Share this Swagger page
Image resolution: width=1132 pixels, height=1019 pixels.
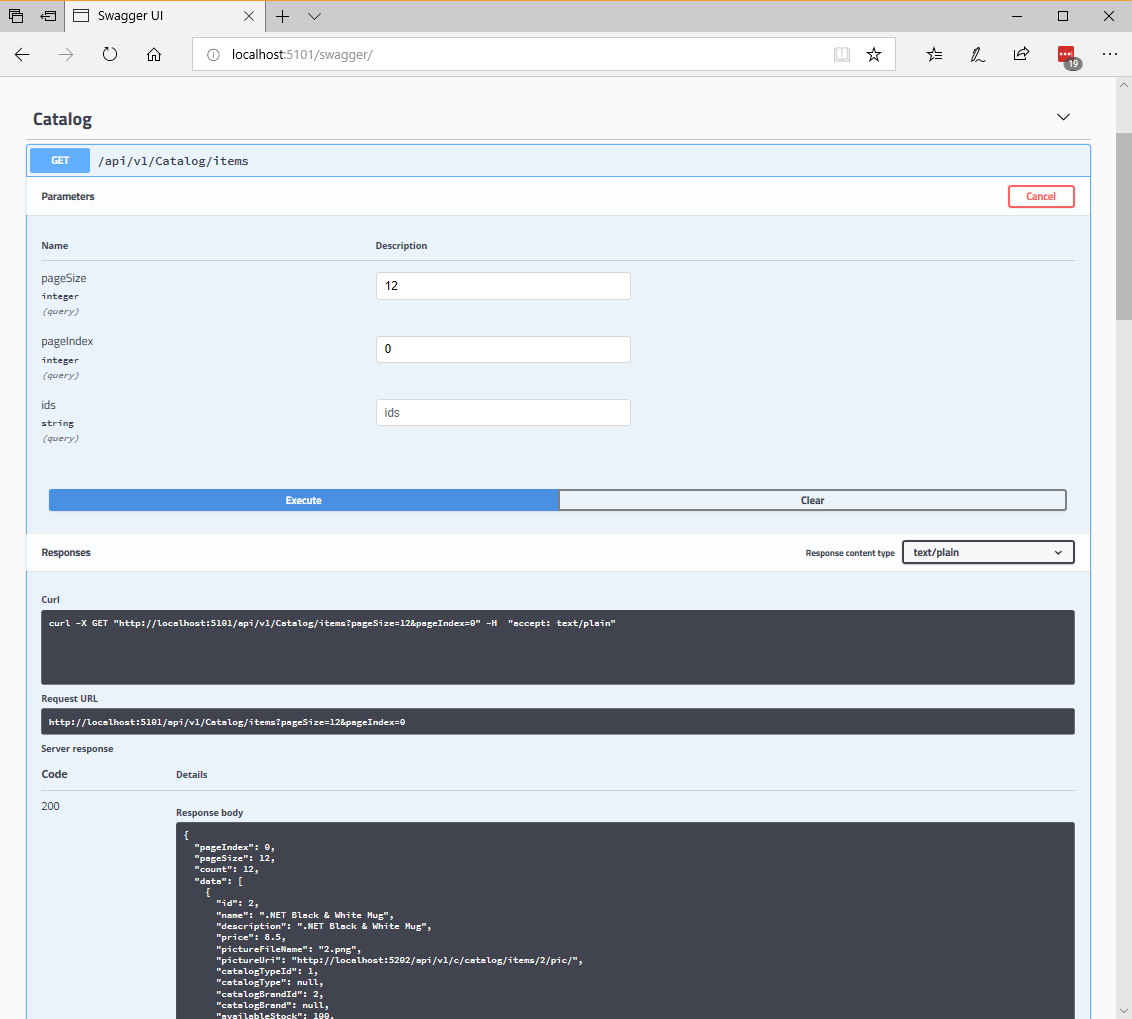tap(1021, 55)
